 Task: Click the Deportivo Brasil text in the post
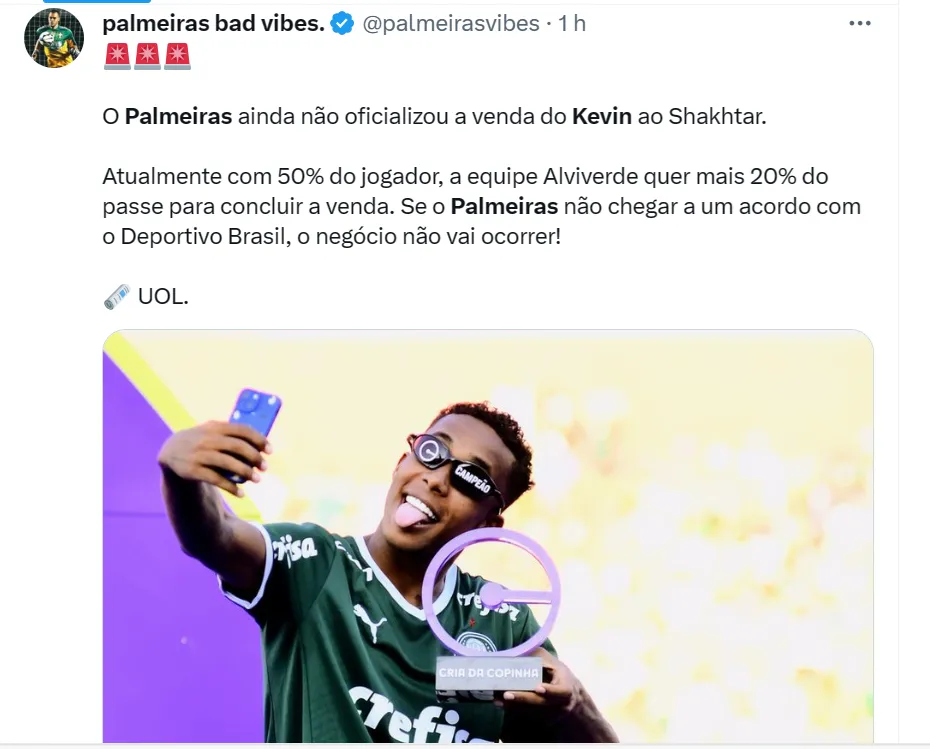point(203,237)
